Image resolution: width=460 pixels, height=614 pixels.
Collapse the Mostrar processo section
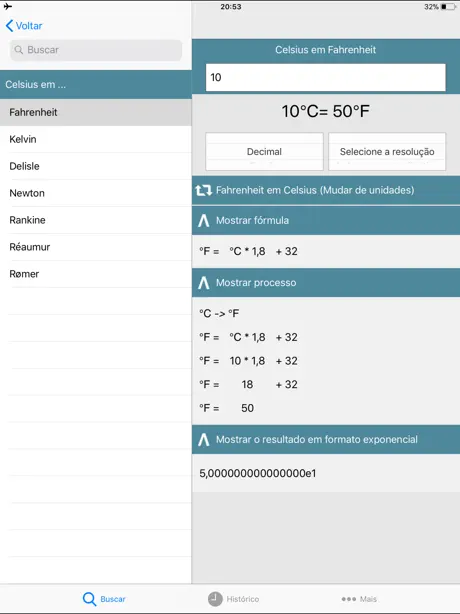[x=326, y=283]
